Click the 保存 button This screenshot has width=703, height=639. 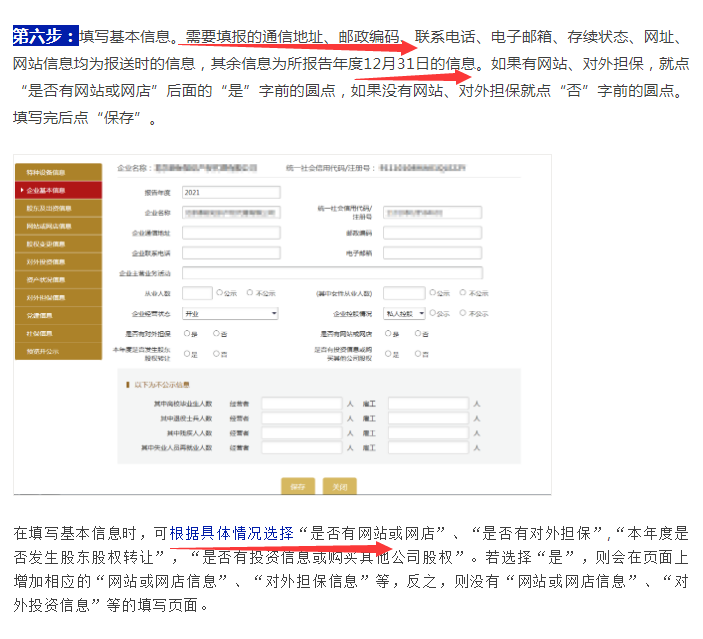[x=298, y=485]
